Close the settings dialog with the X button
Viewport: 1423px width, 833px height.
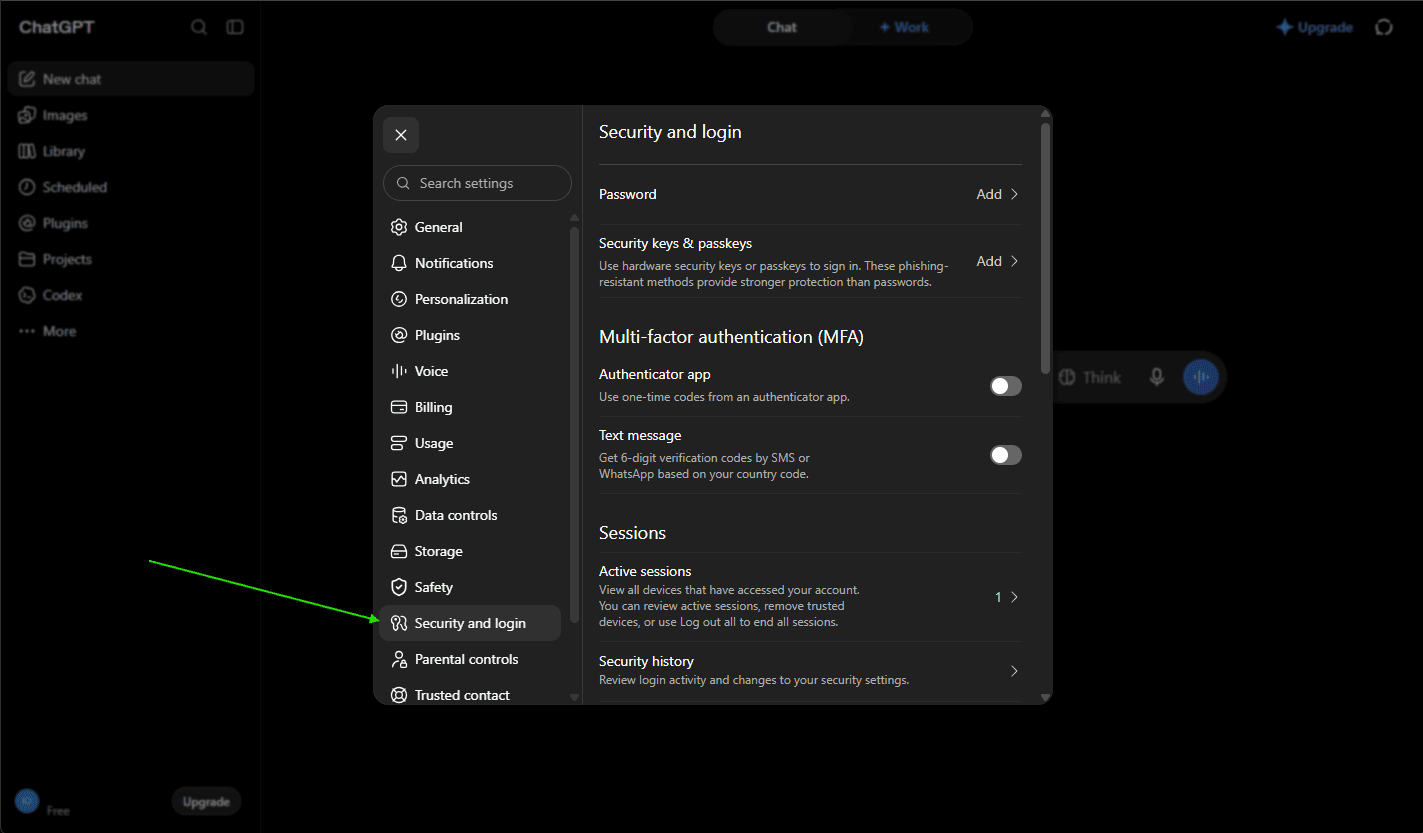[401, 135]
